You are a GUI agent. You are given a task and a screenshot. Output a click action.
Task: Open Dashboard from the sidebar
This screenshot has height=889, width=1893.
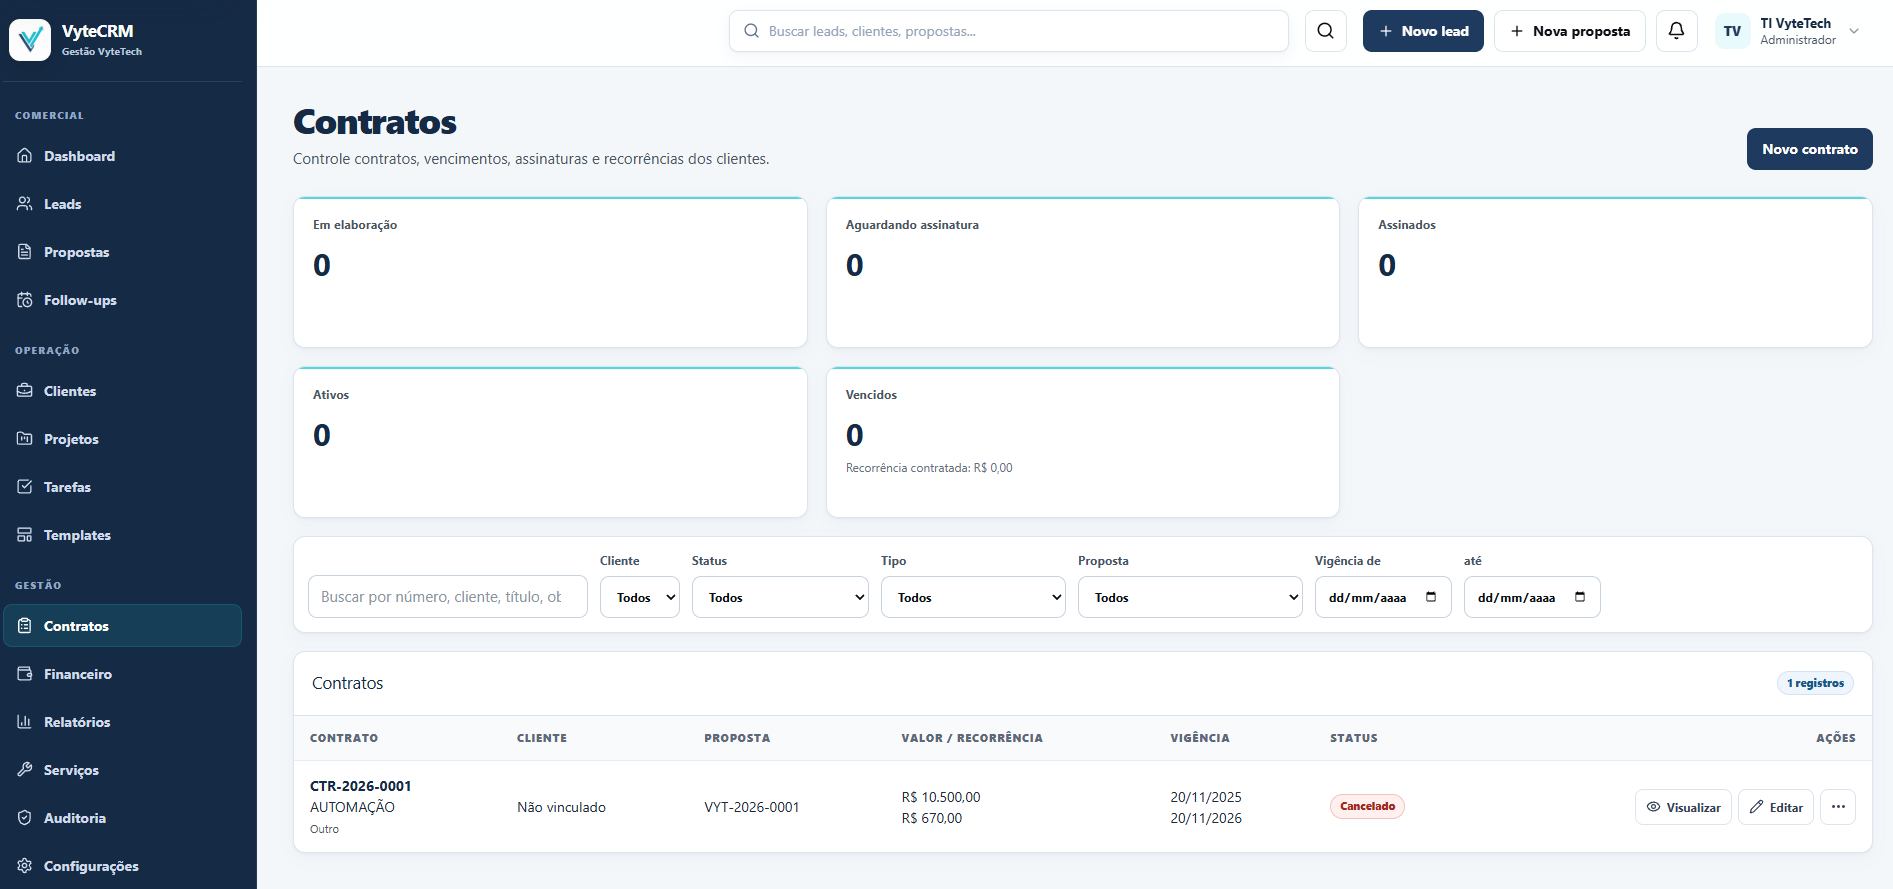[122, 156]
